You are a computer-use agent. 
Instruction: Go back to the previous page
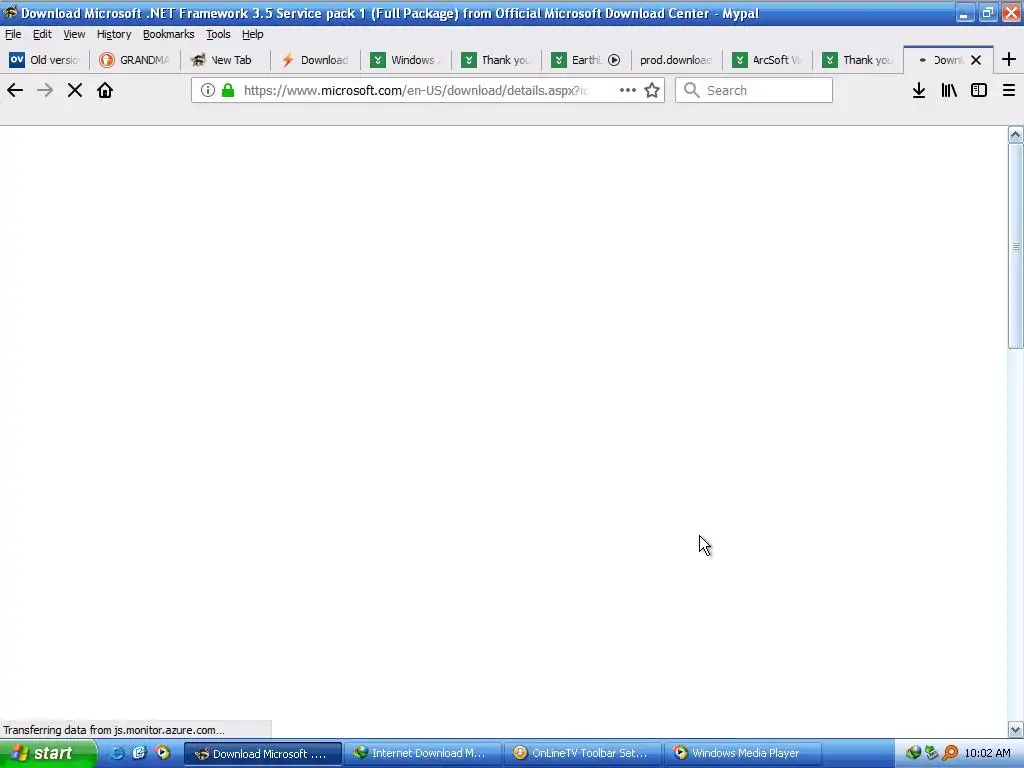pos(15,90)
